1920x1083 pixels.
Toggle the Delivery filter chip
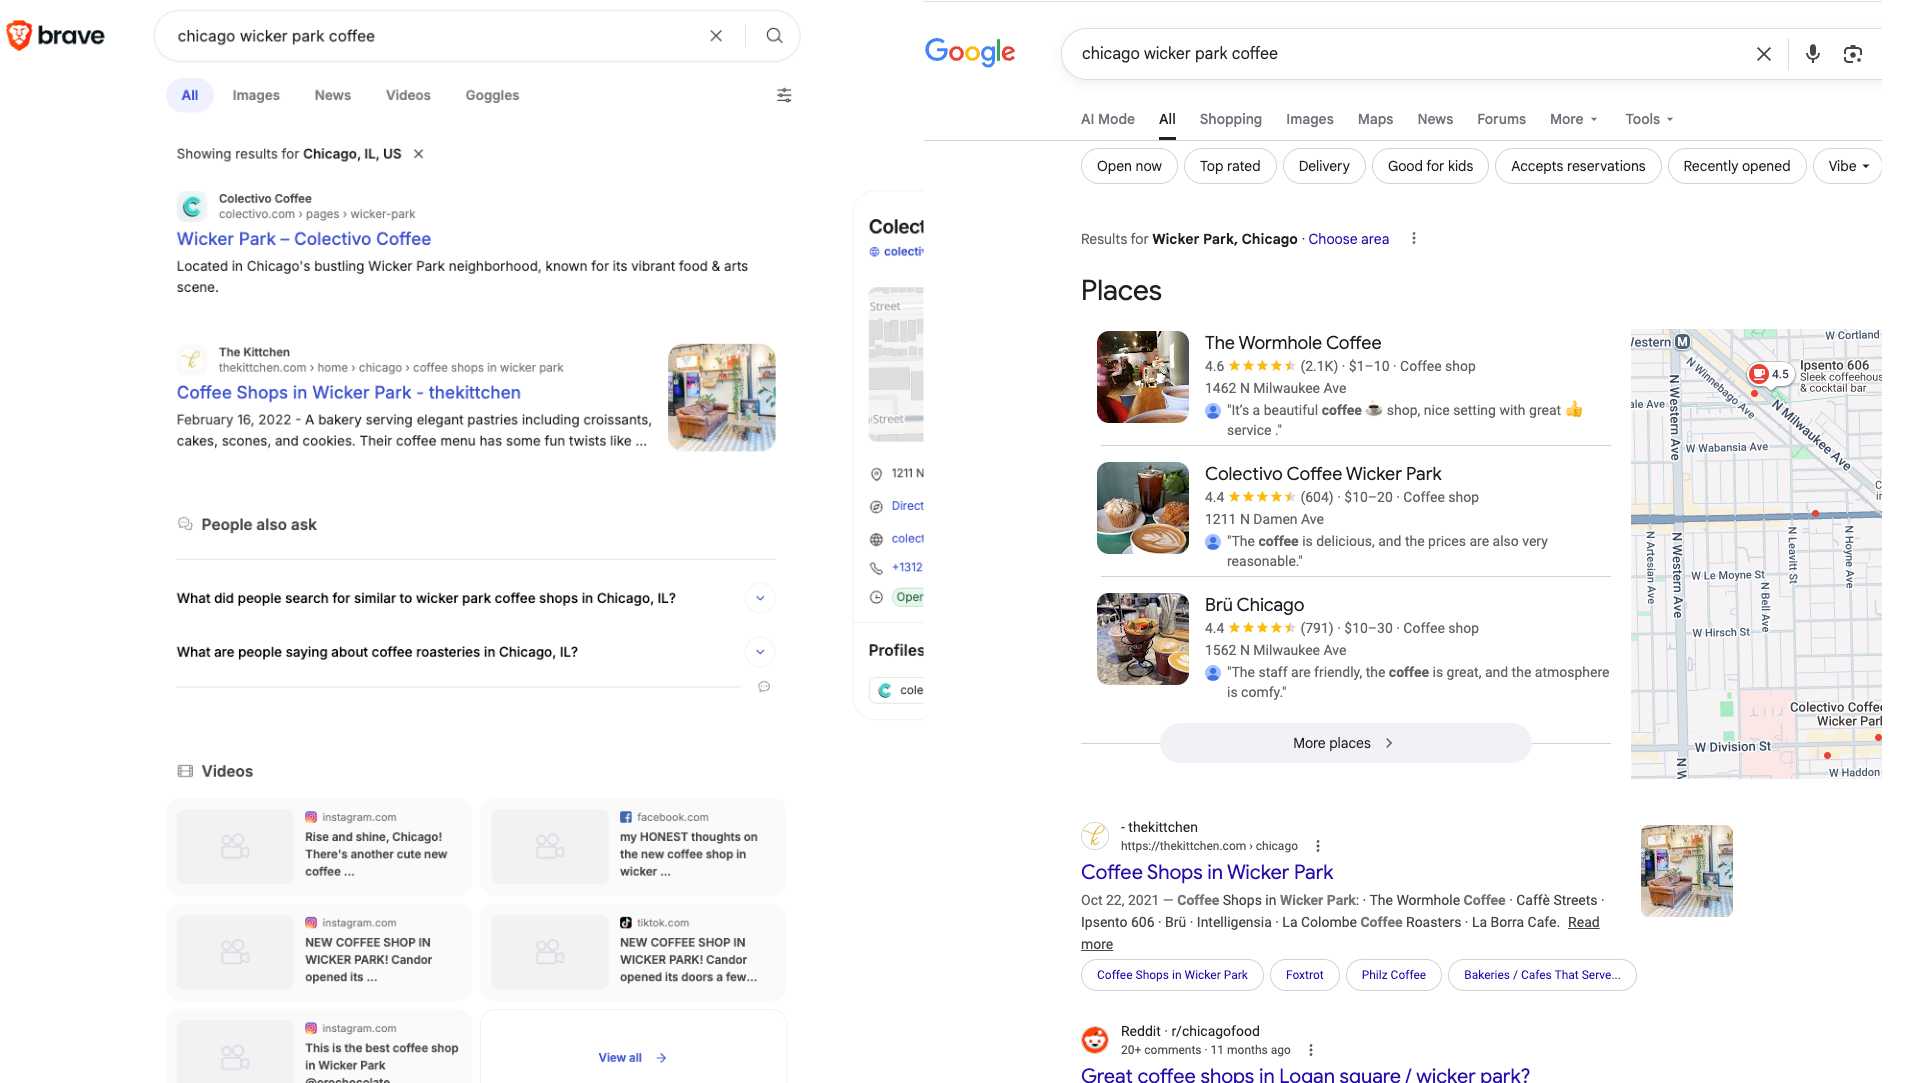pos(1324,166)
